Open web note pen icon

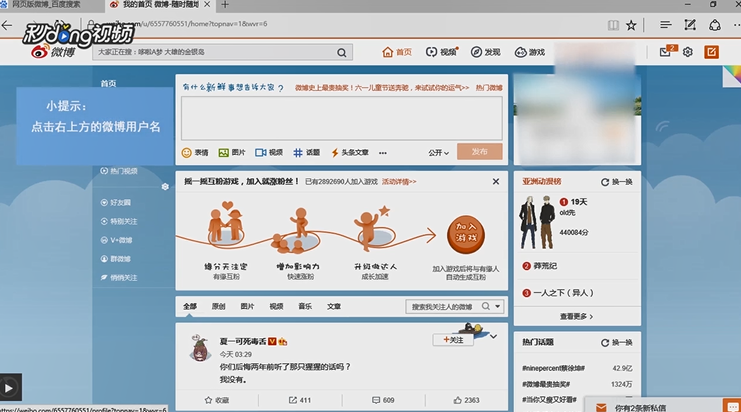coord(690,25)
